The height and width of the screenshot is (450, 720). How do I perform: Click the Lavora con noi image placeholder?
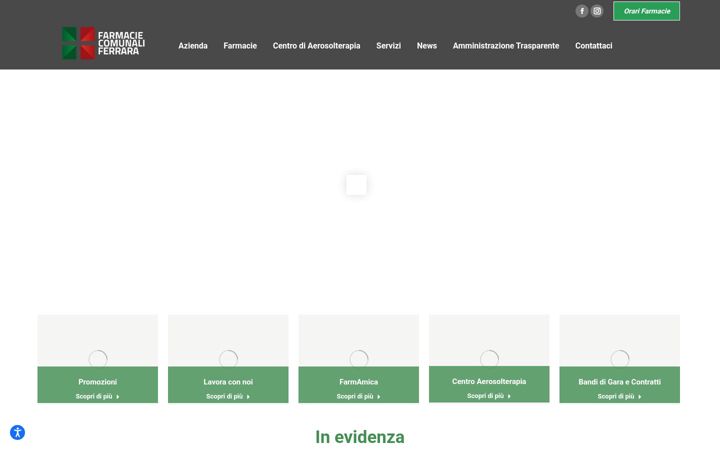point(228,340)
